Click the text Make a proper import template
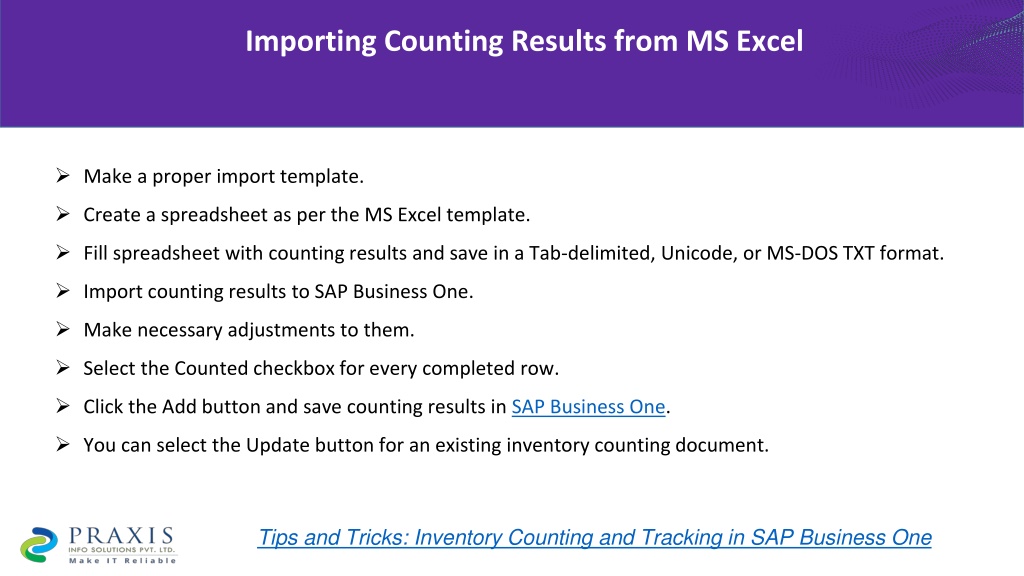 [223, 176]
